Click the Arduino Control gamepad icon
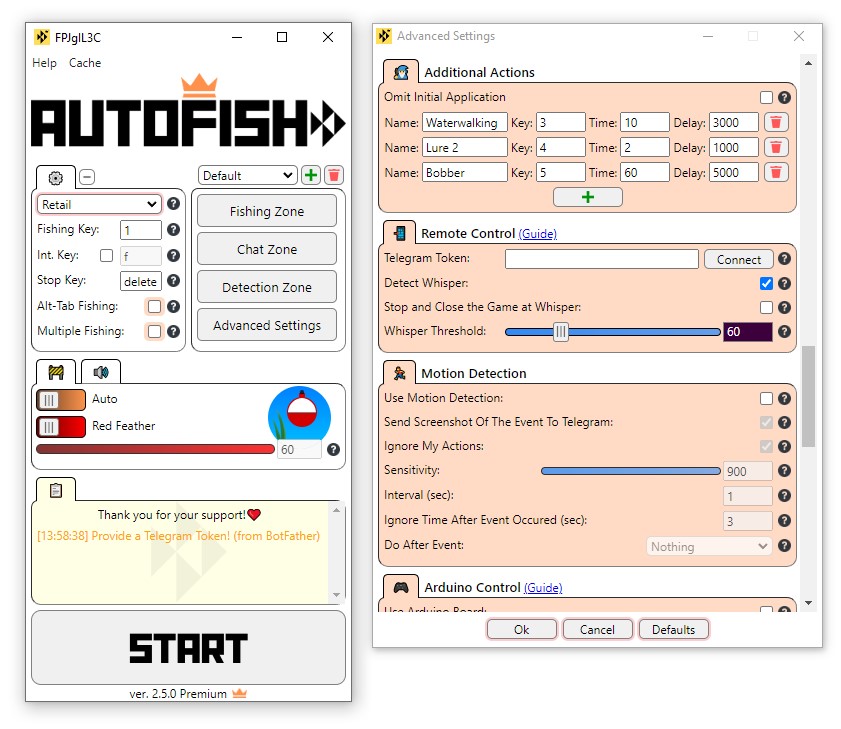The height and width of the screenshot is (729, 841). (401, 587)
